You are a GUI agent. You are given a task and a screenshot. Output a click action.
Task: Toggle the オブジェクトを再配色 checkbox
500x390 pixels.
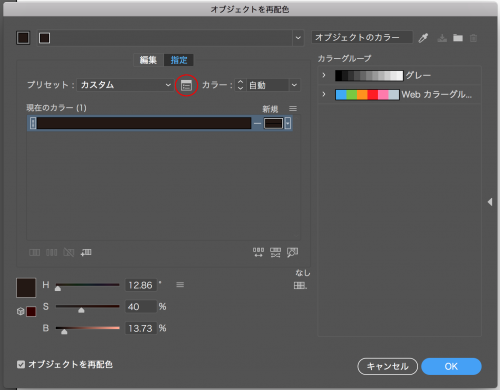coord(21,364)
